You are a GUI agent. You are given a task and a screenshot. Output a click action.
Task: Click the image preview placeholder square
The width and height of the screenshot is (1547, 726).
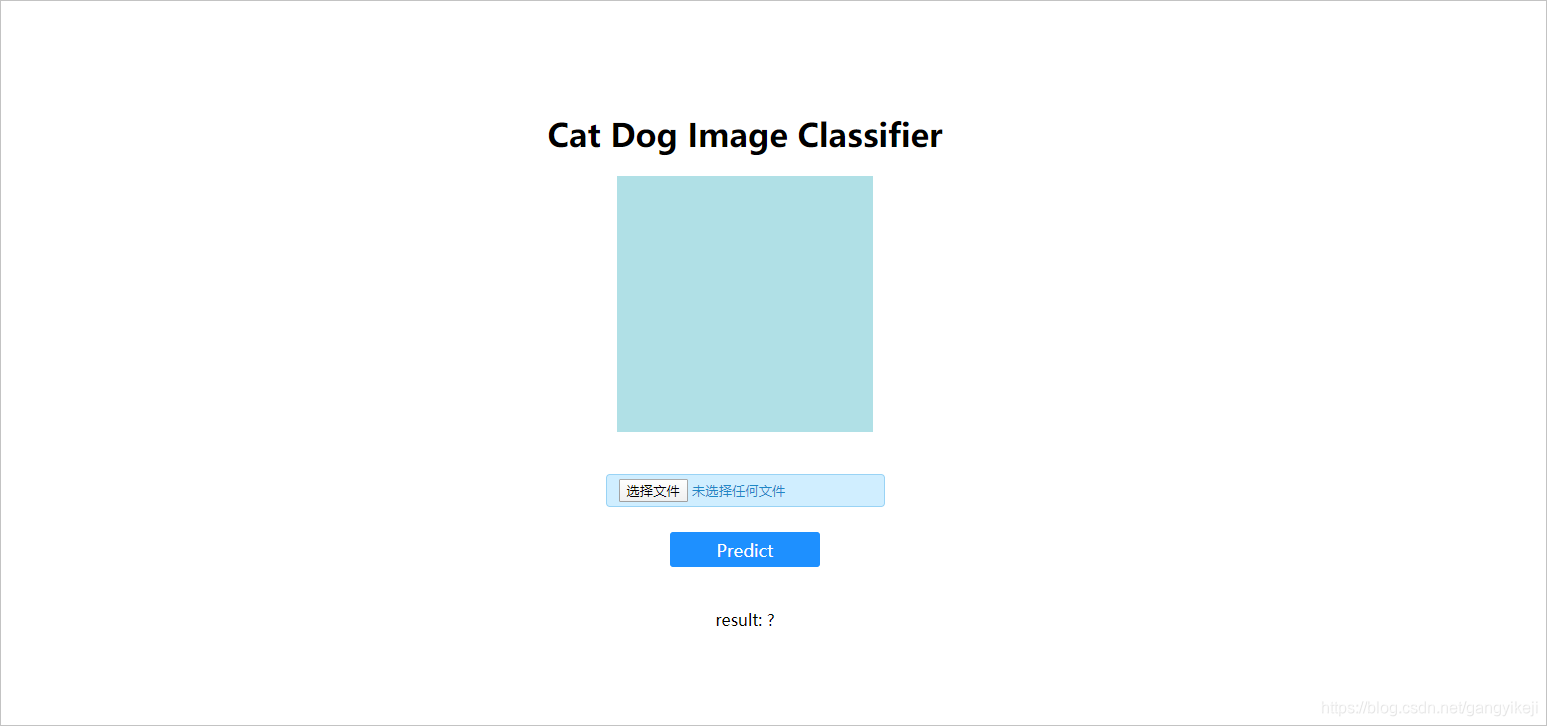point(745,303)
